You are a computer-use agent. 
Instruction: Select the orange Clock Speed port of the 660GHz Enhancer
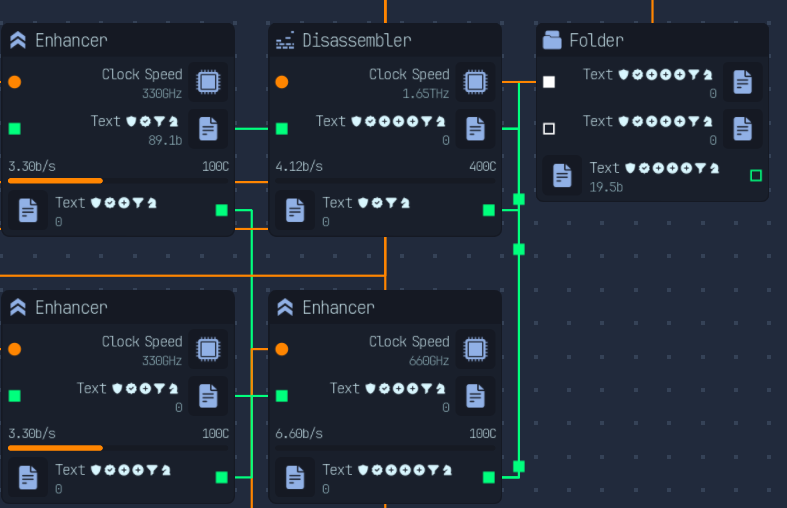282,349
